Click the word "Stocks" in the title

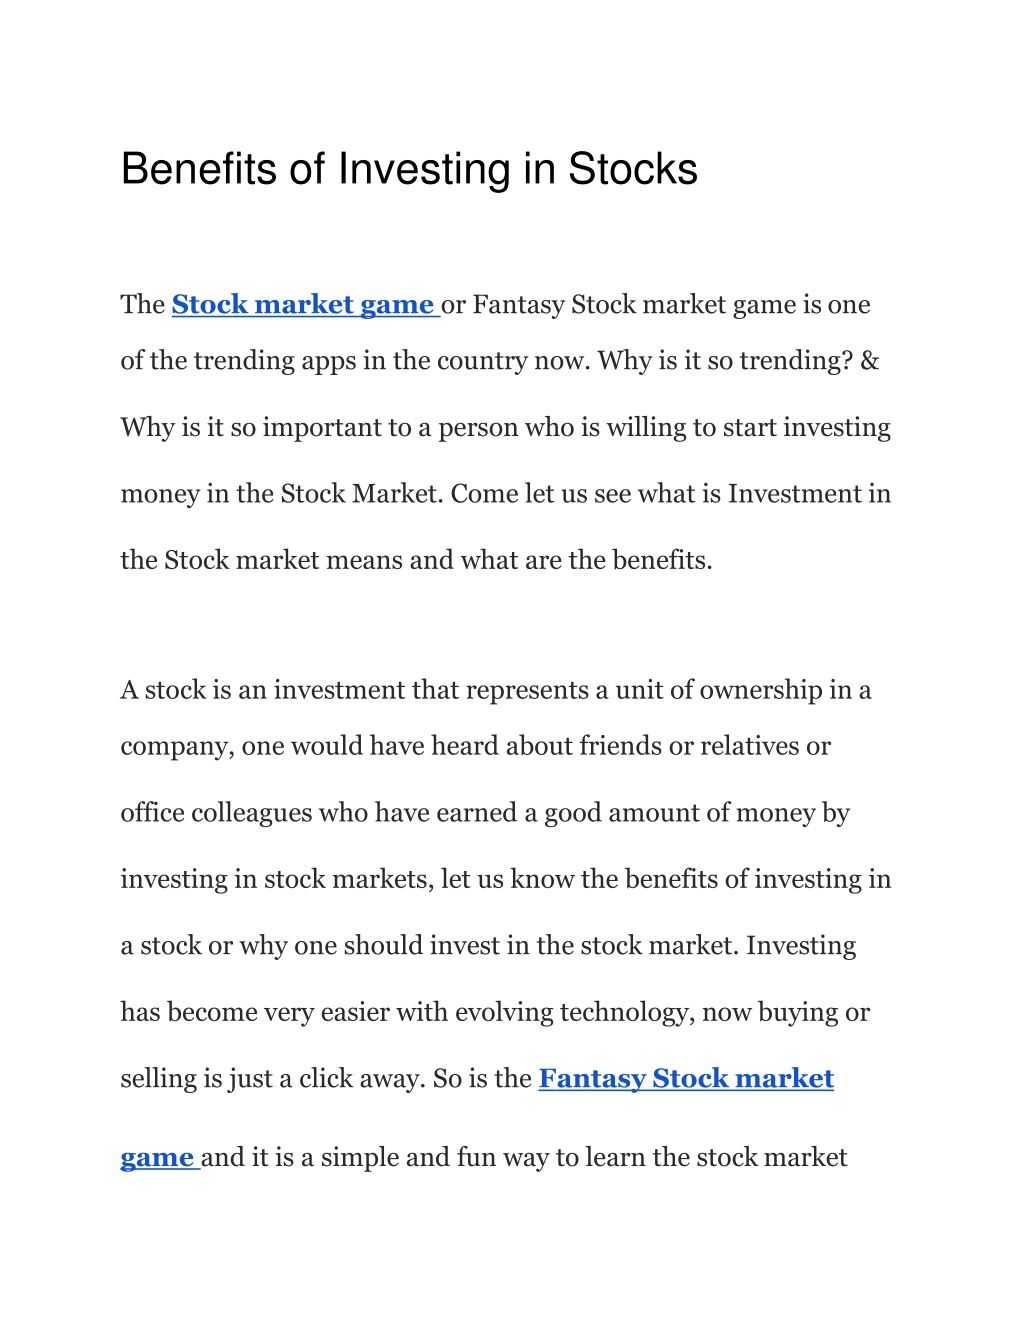coord(633,169)
